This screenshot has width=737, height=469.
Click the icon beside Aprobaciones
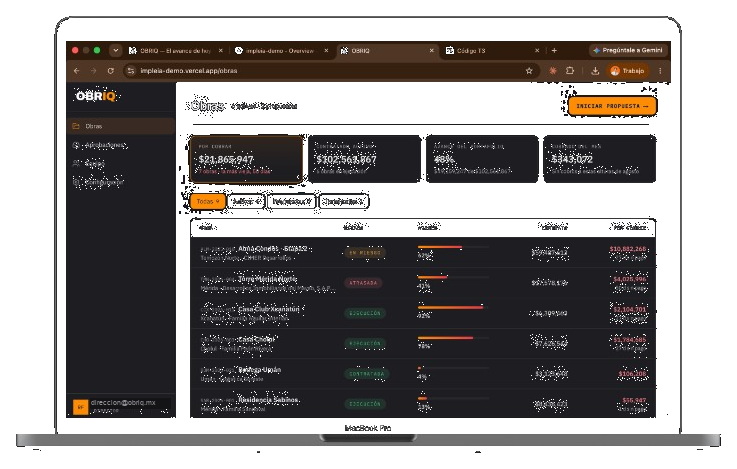[x=76, y=145]
